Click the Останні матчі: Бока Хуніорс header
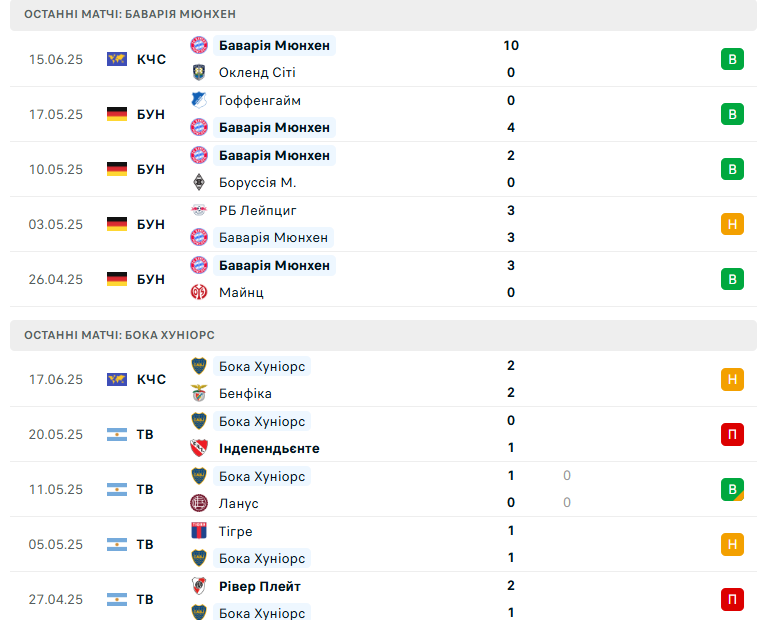 point(383,335)
